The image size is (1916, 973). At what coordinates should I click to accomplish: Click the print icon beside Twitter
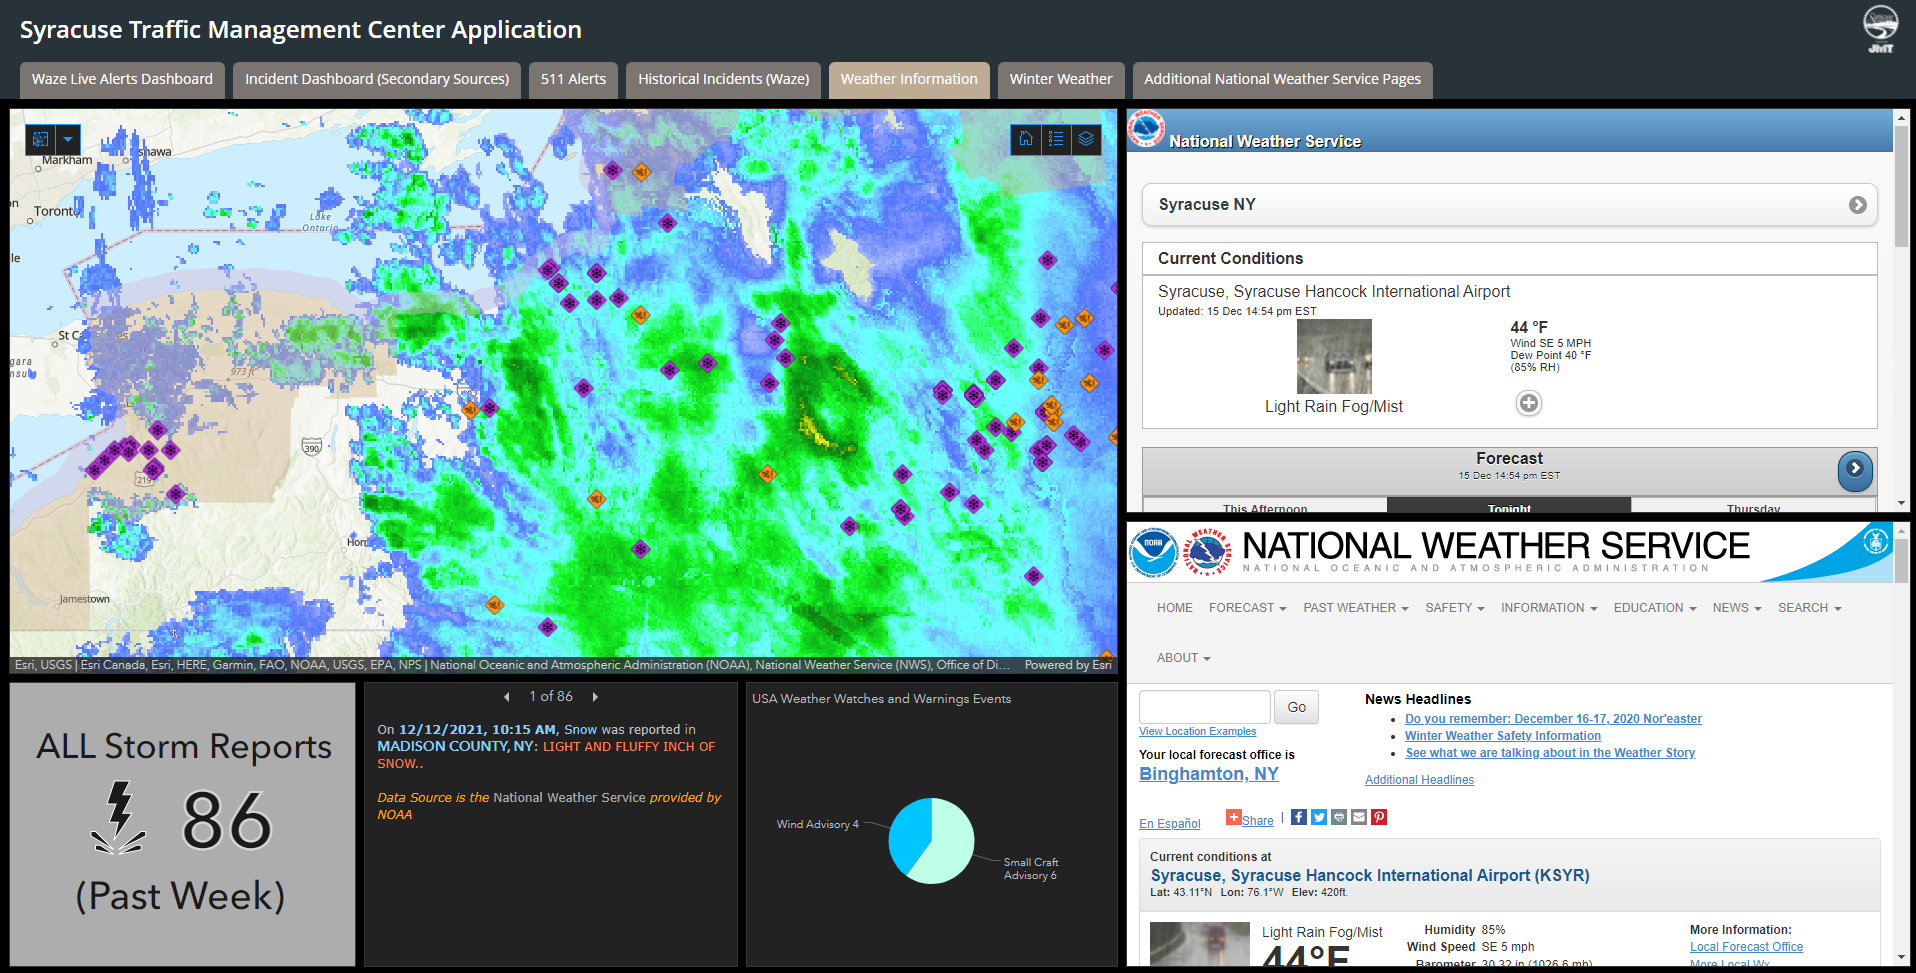tap(1339, 817)
